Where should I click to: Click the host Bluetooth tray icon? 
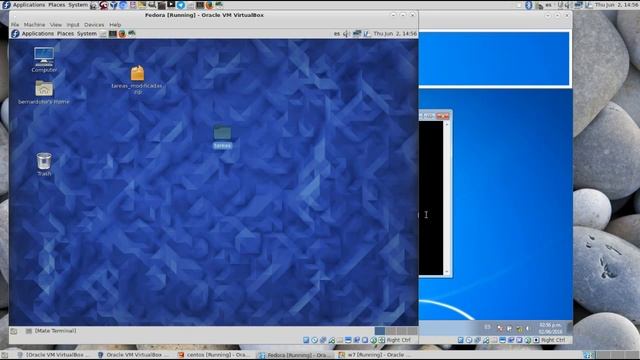pos(529,5)
